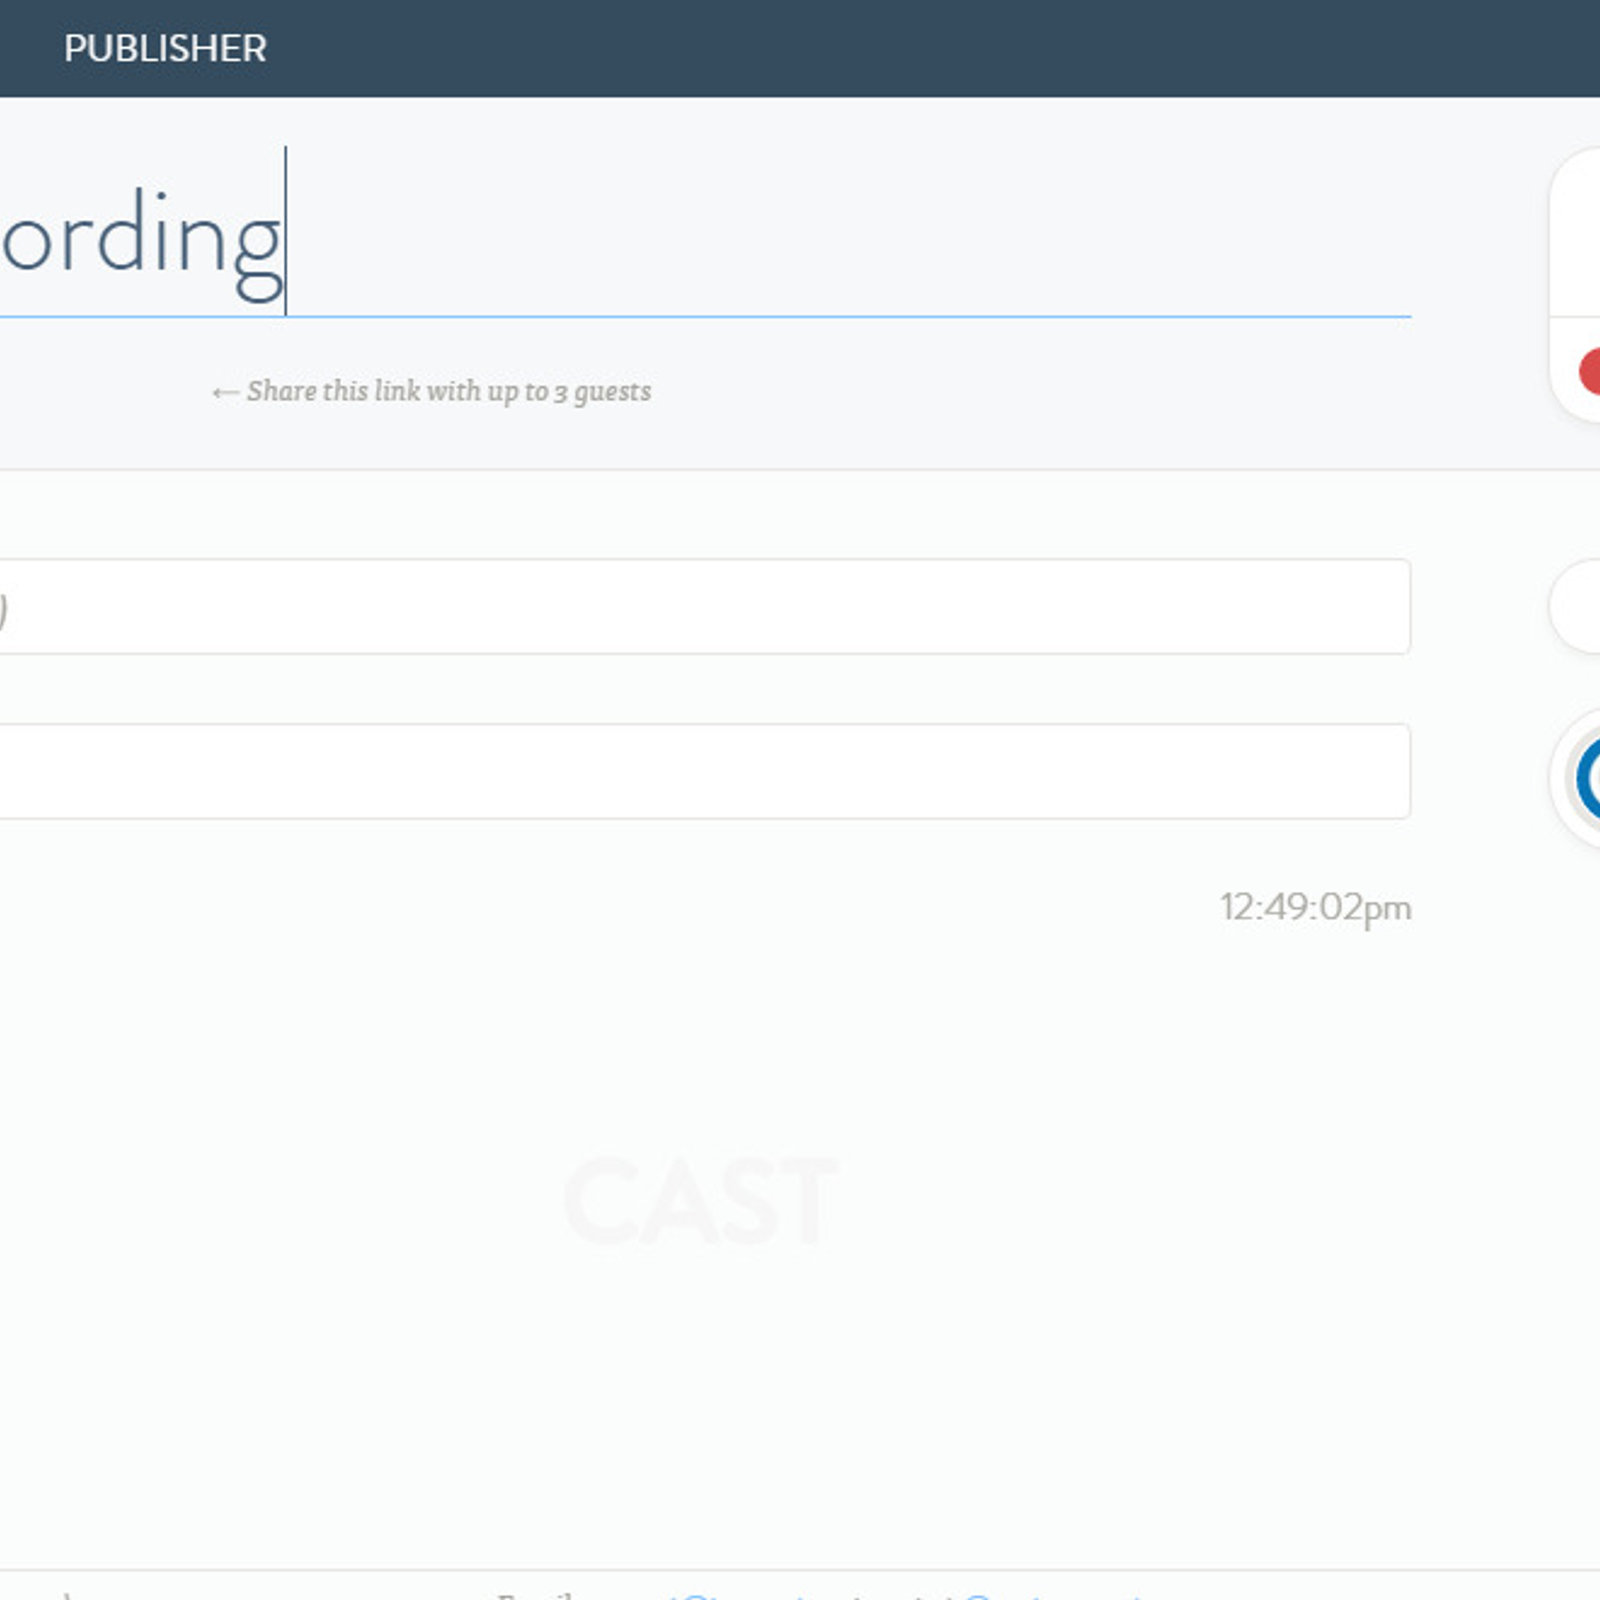The height and width of the screenshot is (1600, 1600).
Task: Click the recording title field ending in "ording"
Action: click(x=705, y=232)
